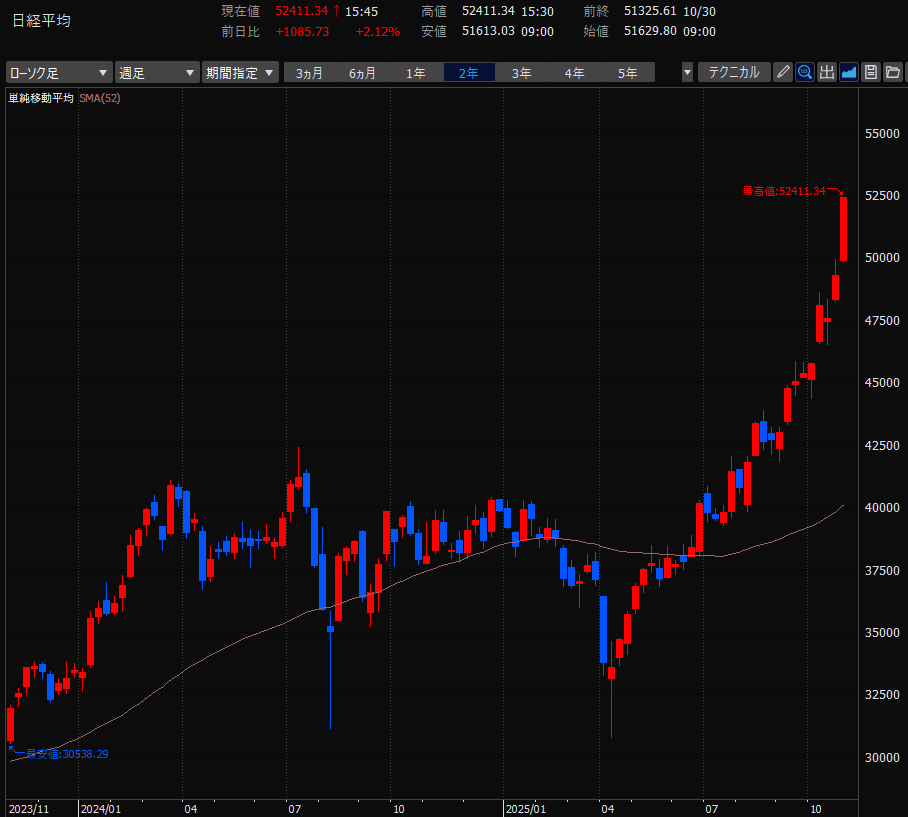Screen dimensions: 908x817
Task: Select the 1年 period tab
Action: point(416,73)
